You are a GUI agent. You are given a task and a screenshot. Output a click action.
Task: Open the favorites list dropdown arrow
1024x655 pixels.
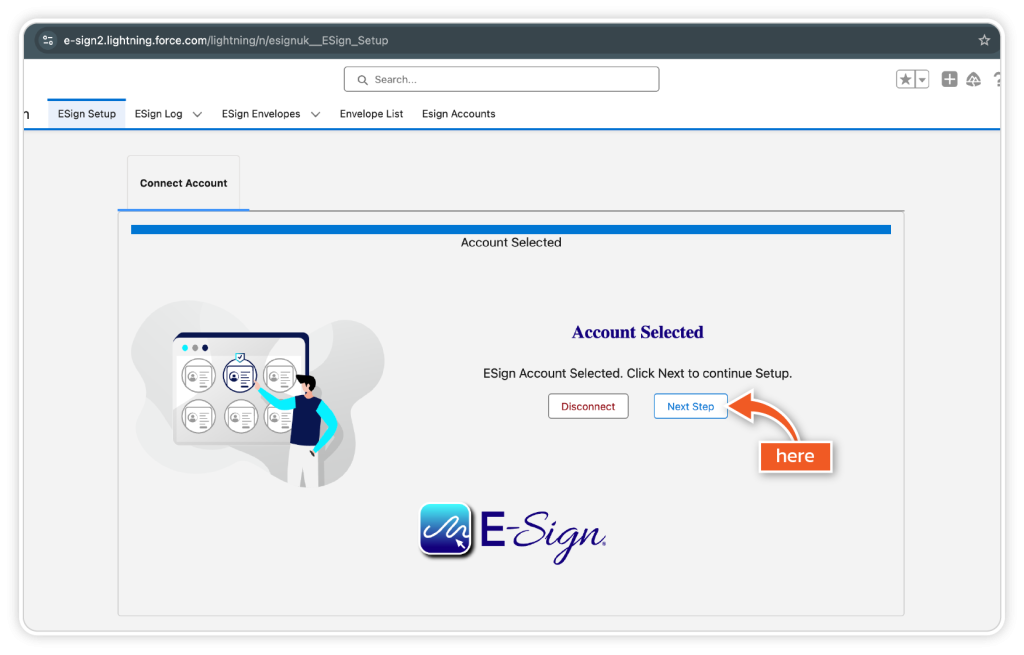pos(922,80)
